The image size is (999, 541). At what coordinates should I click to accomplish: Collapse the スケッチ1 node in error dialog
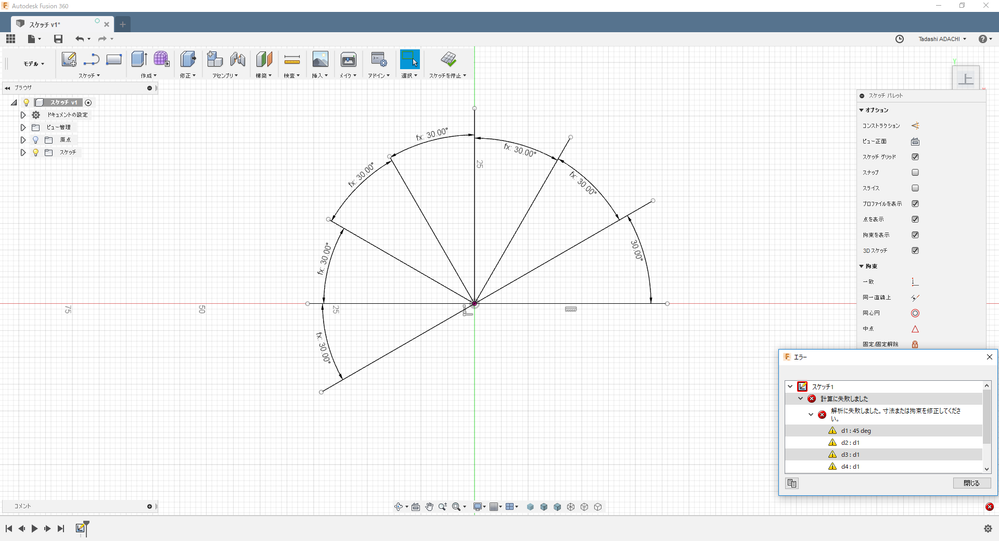[791, 386]
